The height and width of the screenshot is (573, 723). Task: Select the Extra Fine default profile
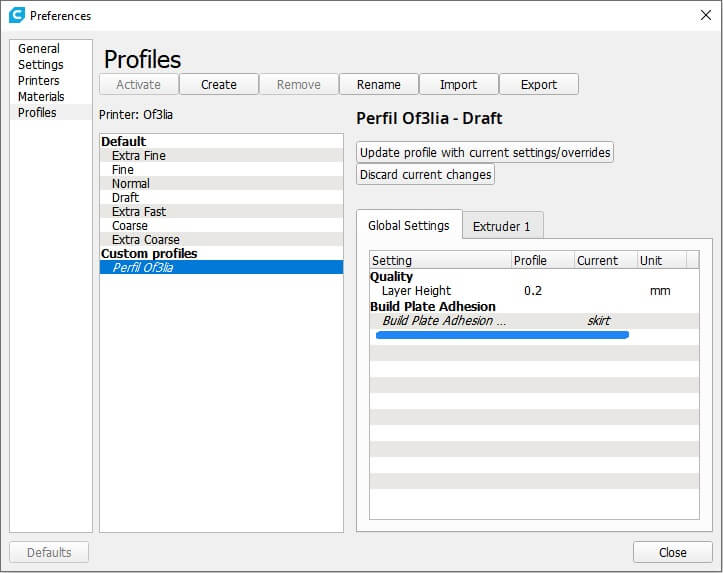coord(139,155)
